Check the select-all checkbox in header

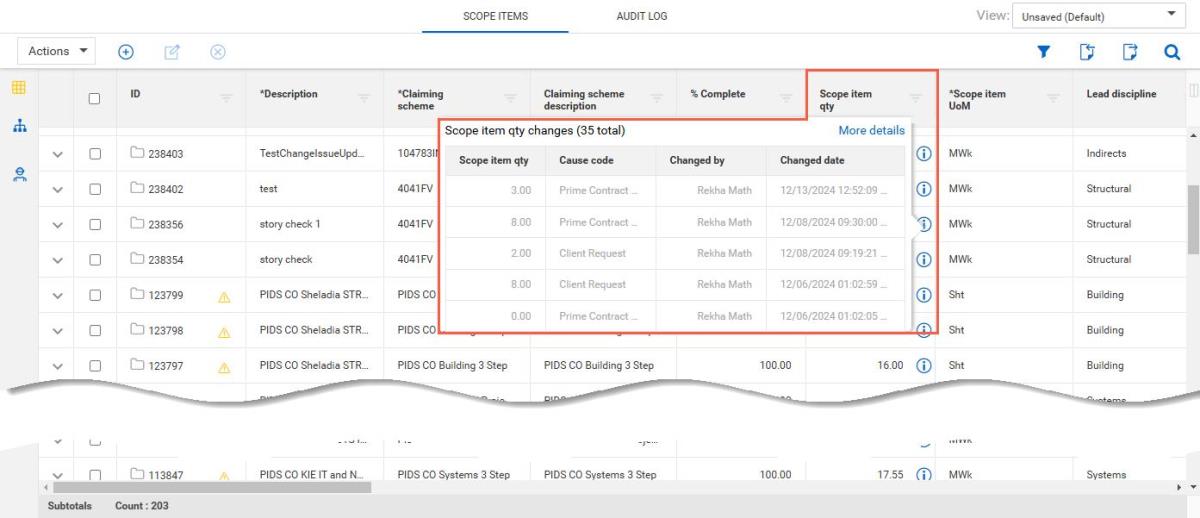point(95,98)
